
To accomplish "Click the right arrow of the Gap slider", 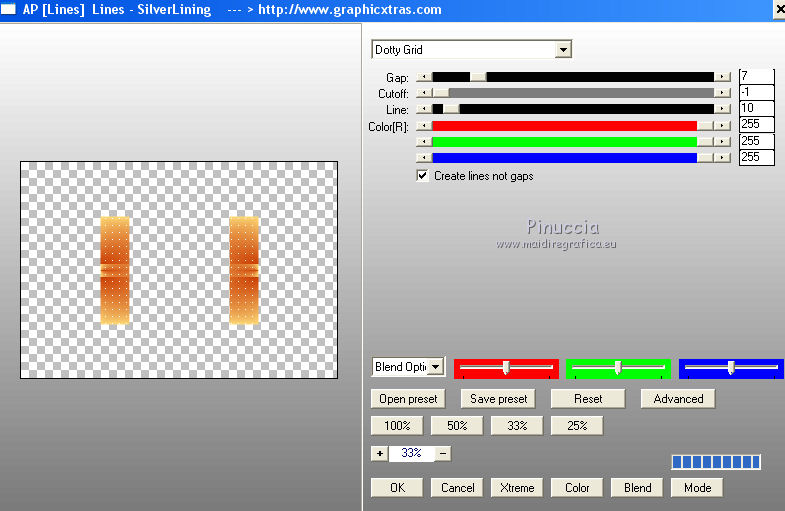I will point(722,77).
